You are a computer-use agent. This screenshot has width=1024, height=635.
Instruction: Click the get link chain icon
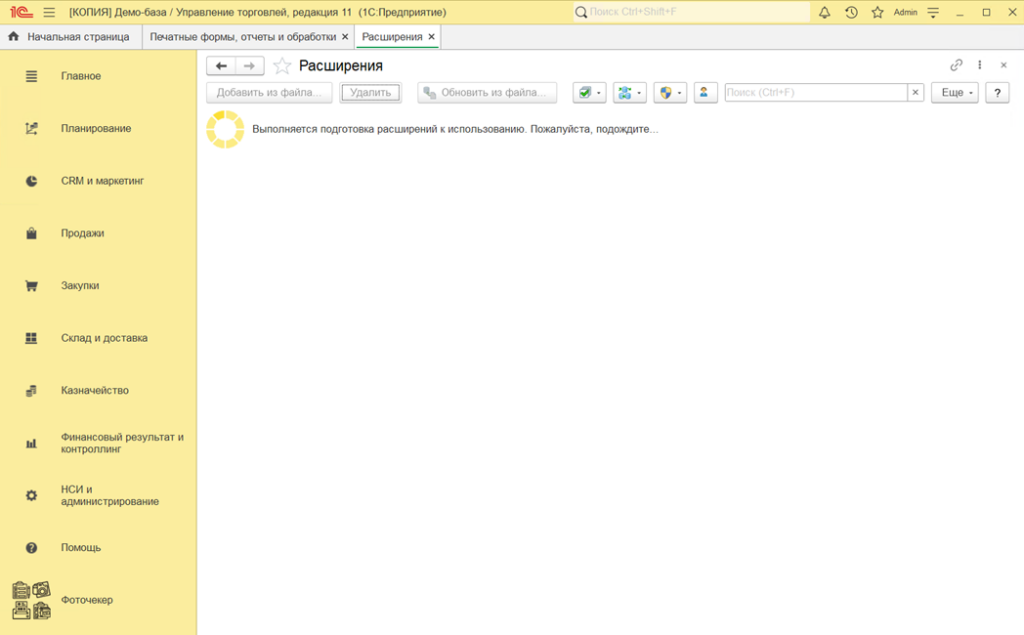(956, 65)
